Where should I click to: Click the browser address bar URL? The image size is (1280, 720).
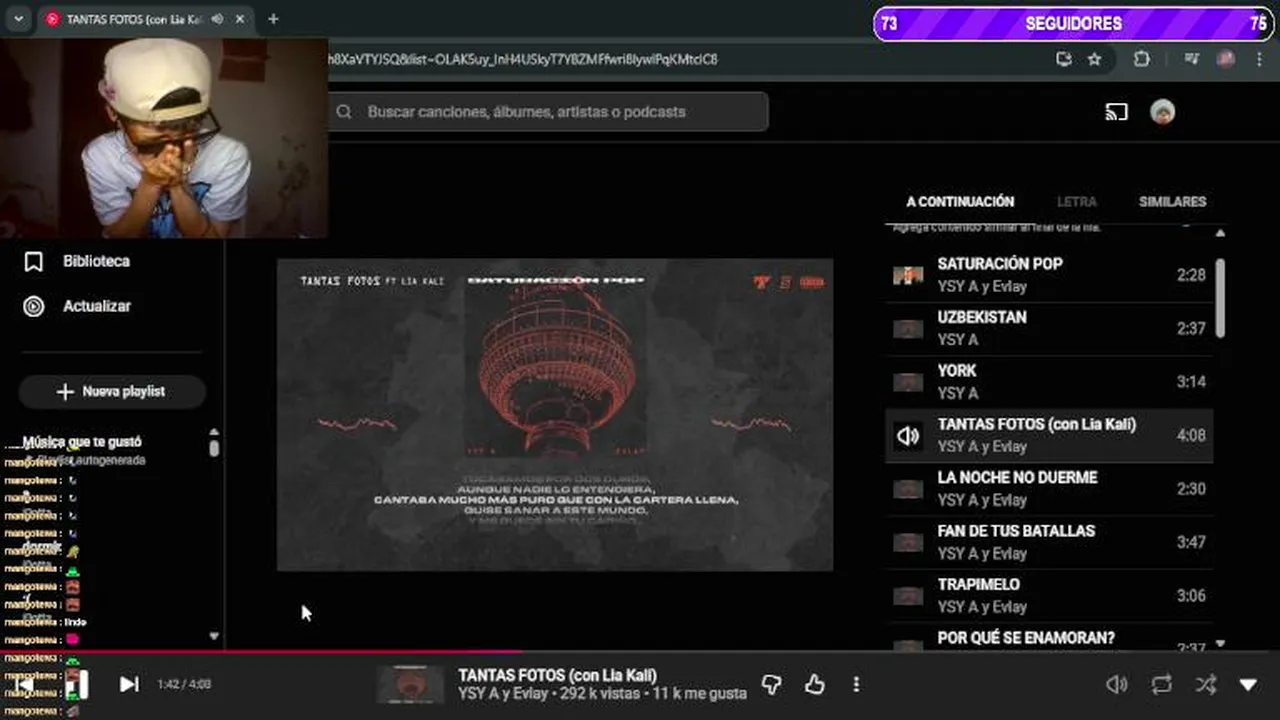click(521, 59)
